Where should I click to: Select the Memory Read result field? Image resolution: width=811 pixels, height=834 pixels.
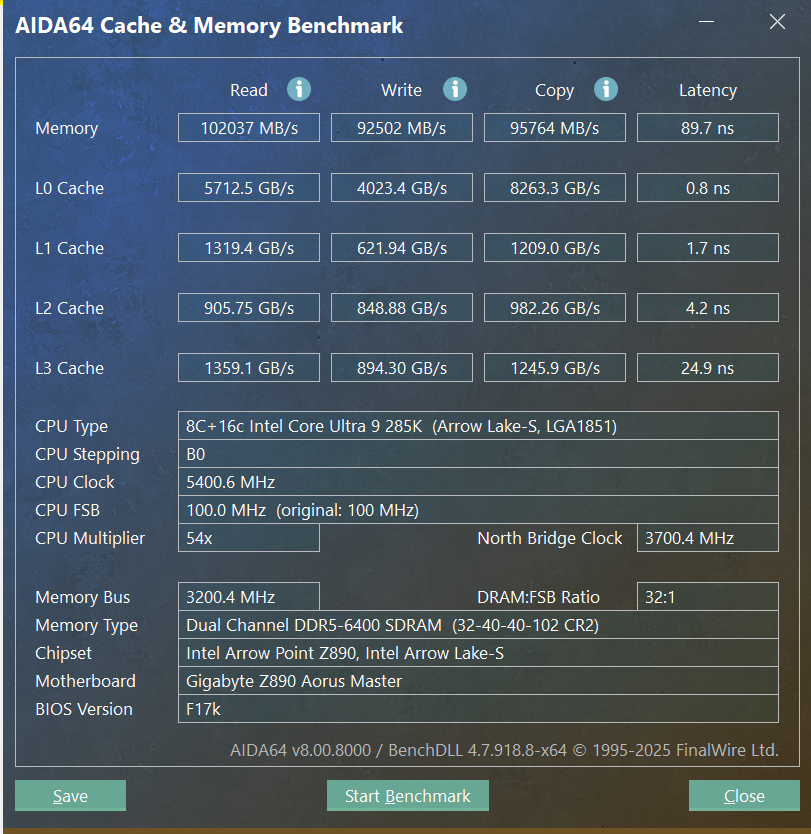(x=249, y=128)
